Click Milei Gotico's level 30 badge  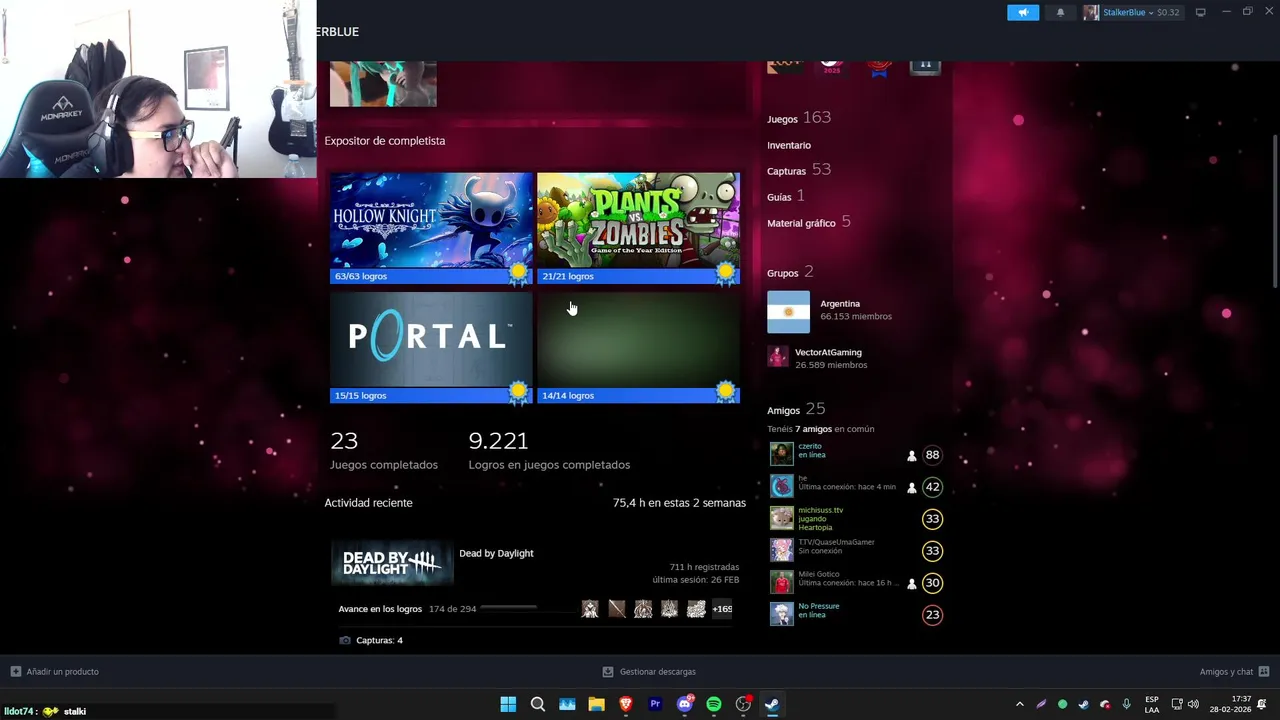(932, 583)
